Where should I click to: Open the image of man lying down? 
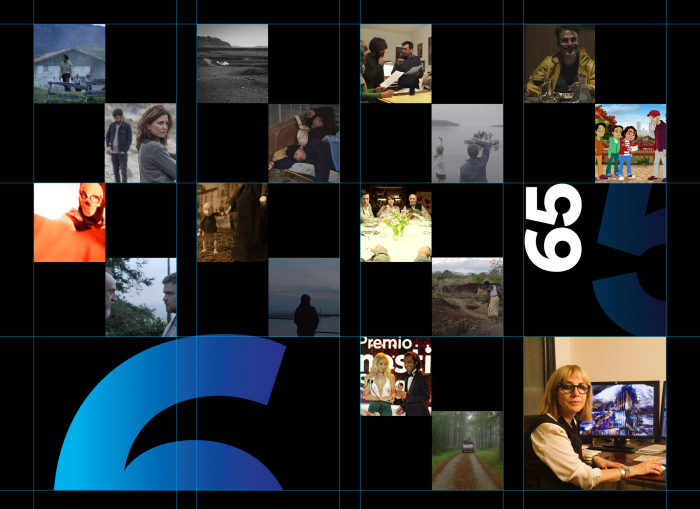pos(304,143)
